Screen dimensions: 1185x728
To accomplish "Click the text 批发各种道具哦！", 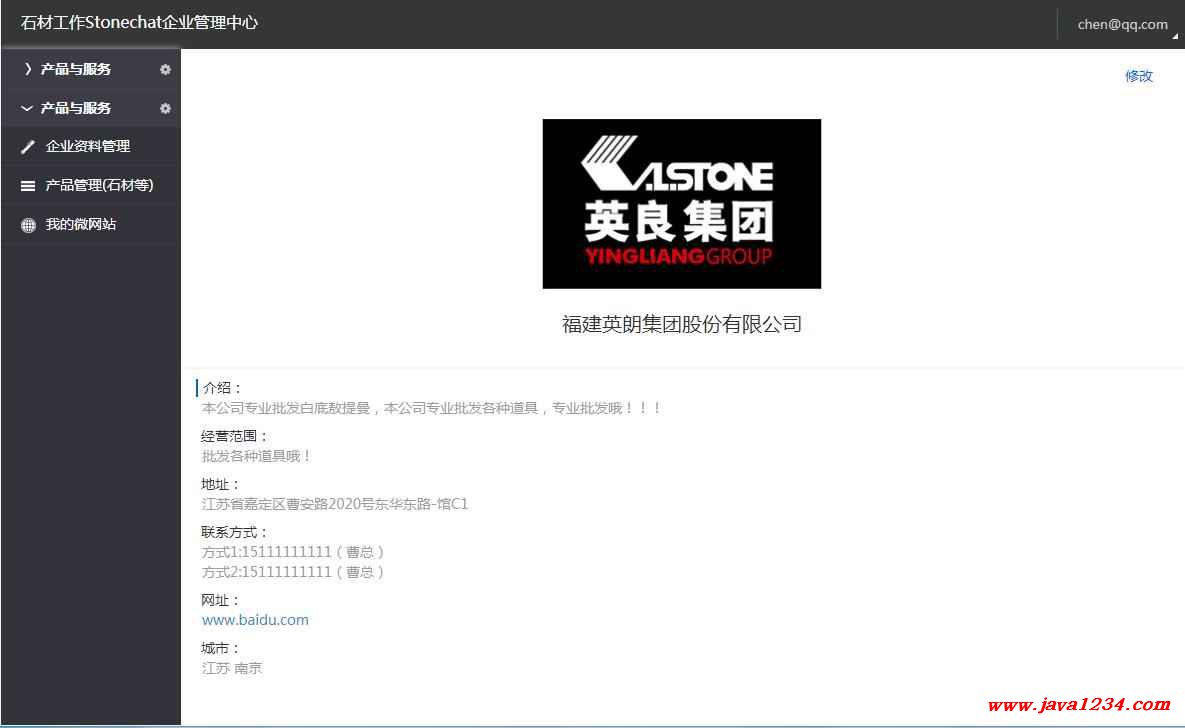I will point(257,456).
